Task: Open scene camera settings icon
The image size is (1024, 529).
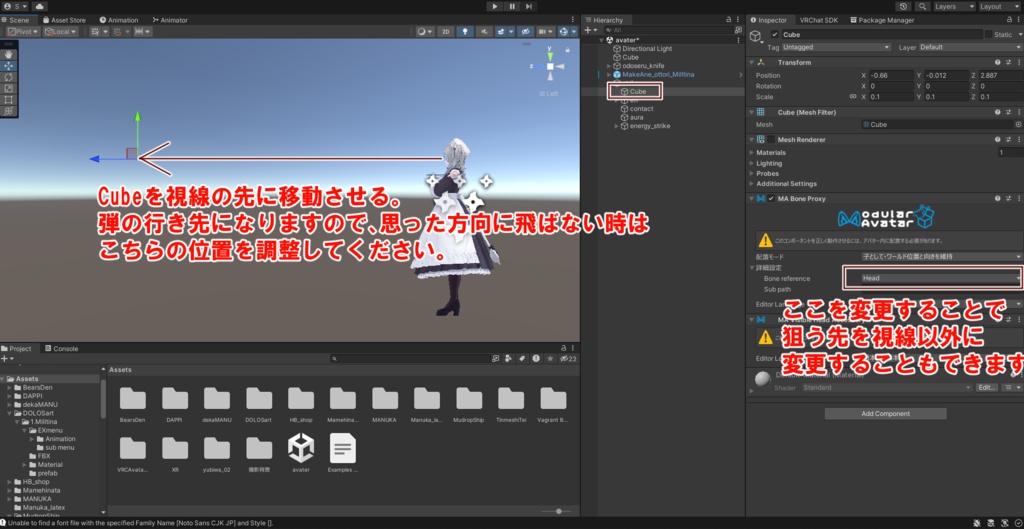Action: point(545,31)
